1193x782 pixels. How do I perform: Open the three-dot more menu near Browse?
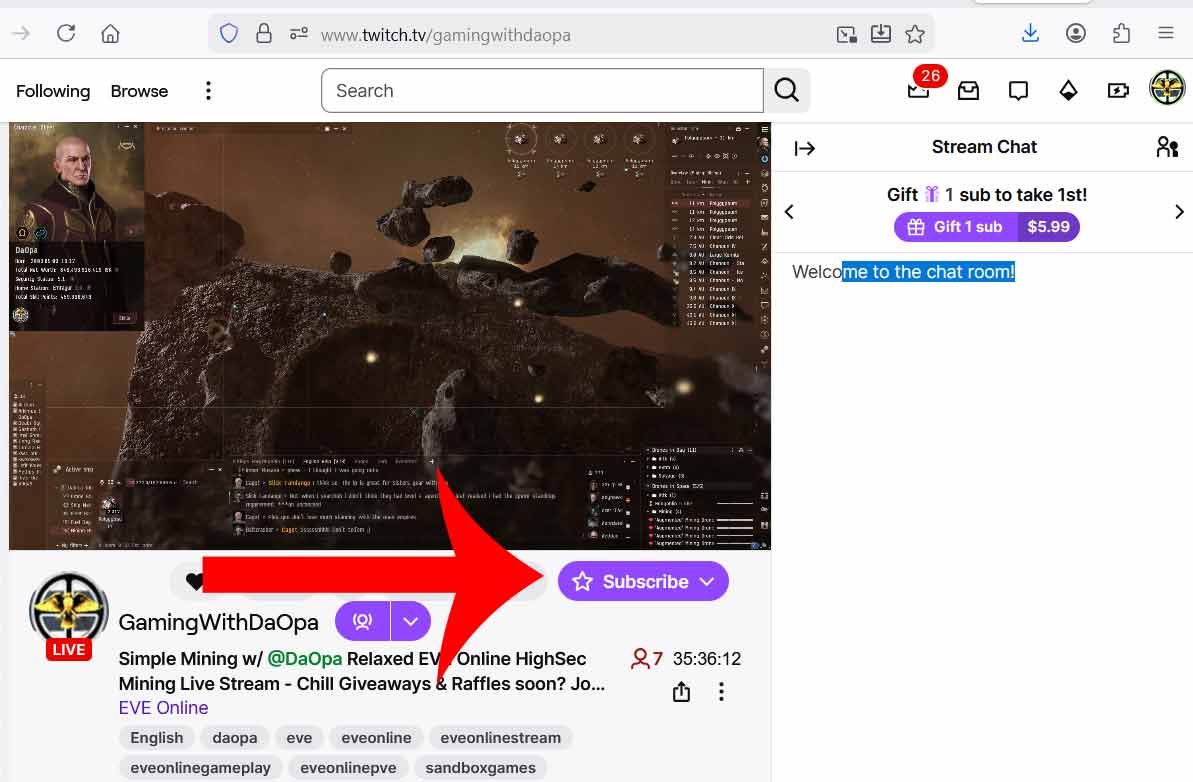pos(208,91)
